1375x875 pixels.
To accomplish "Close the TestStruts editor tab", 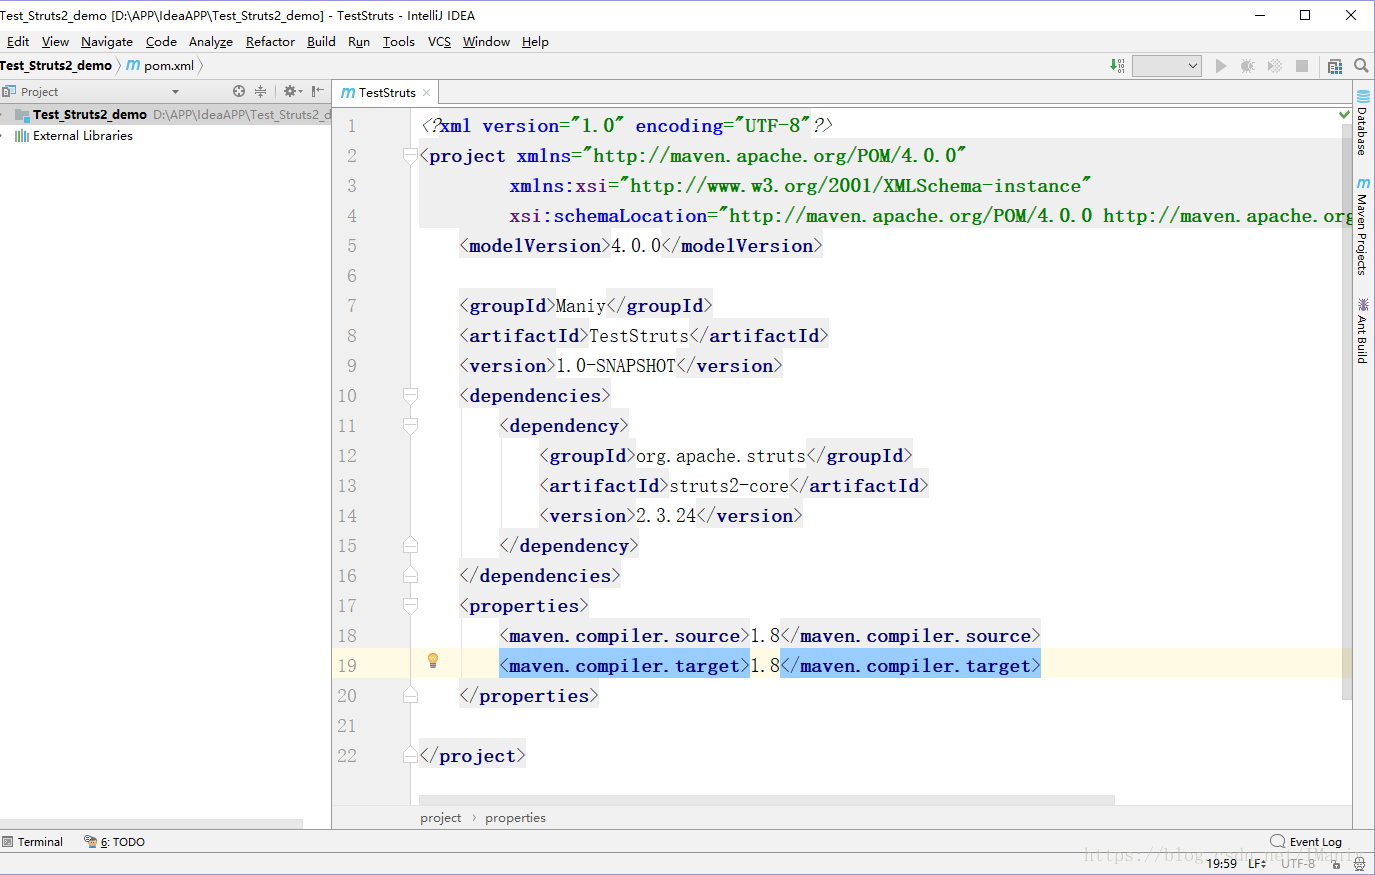I will tap(427, 92).
